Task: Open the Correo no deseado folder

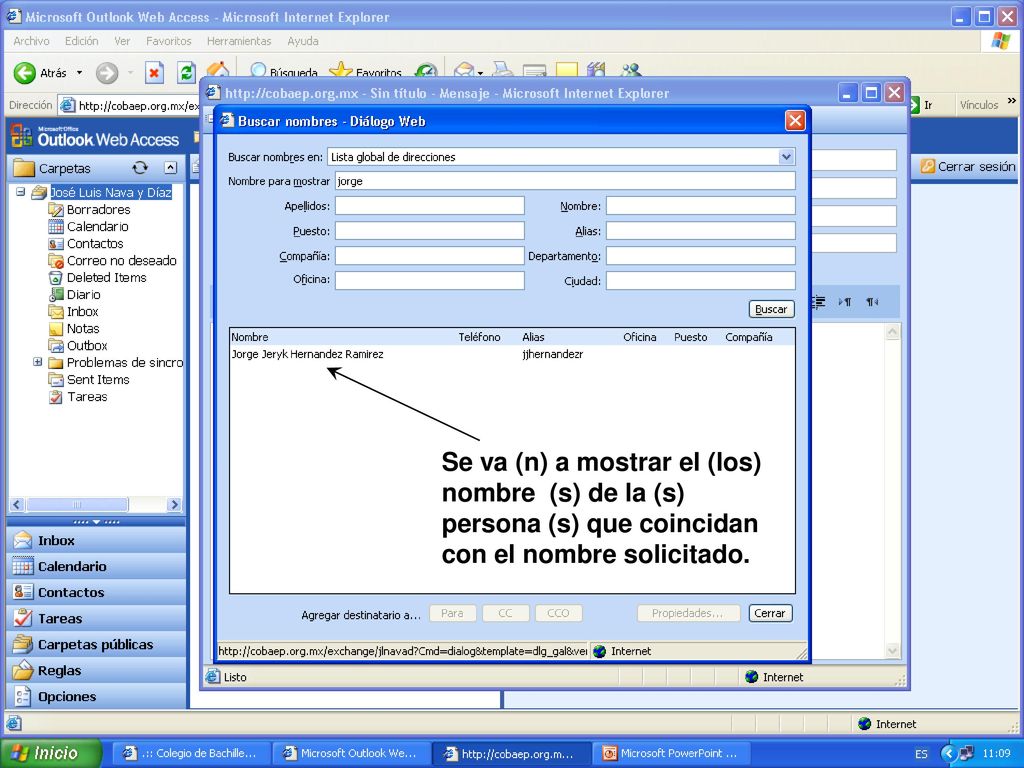Action: coord(121,261)
